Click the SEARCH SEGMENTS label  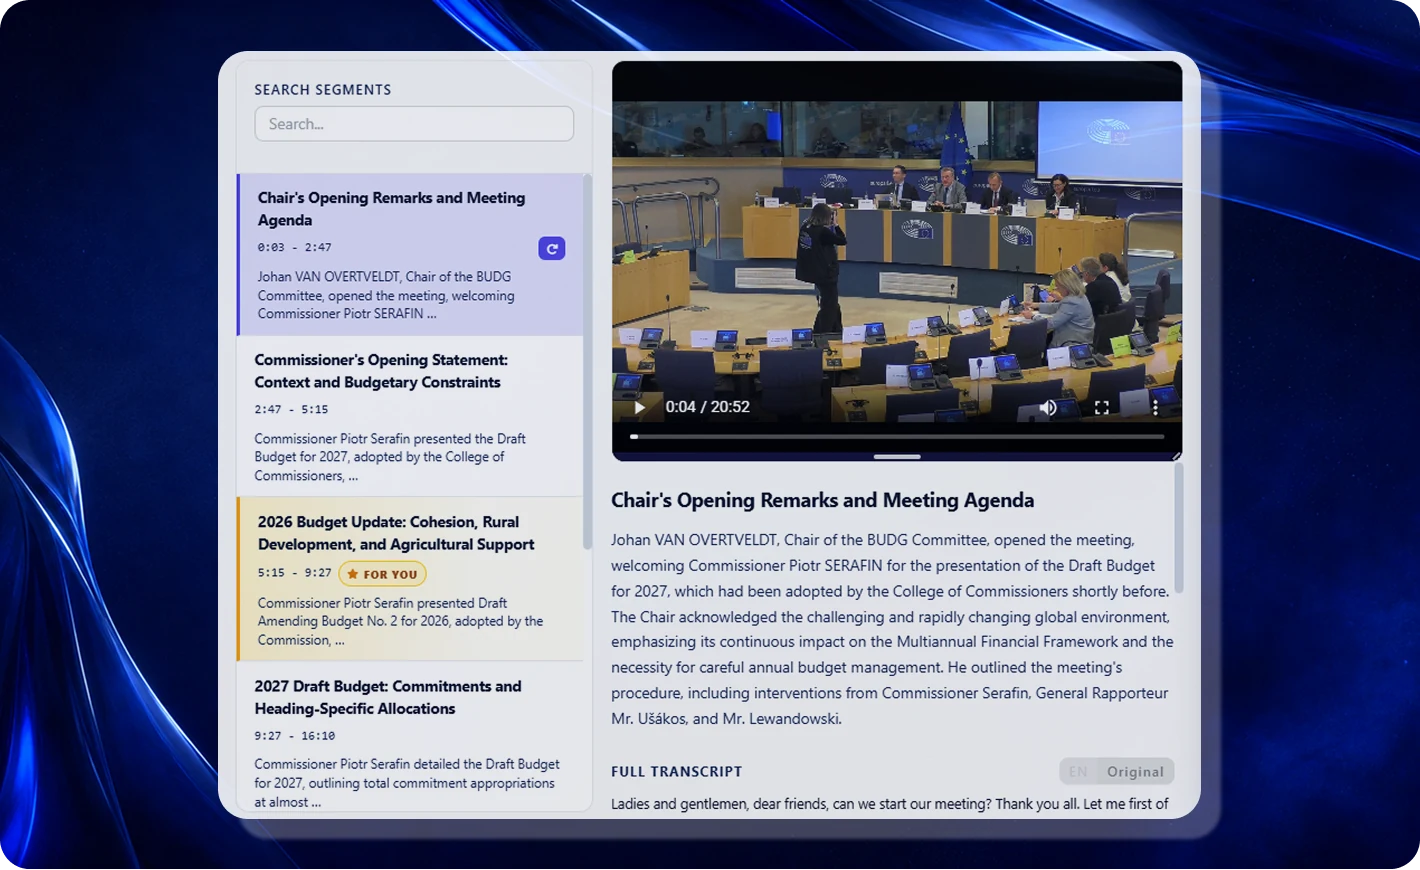(323, 89)
